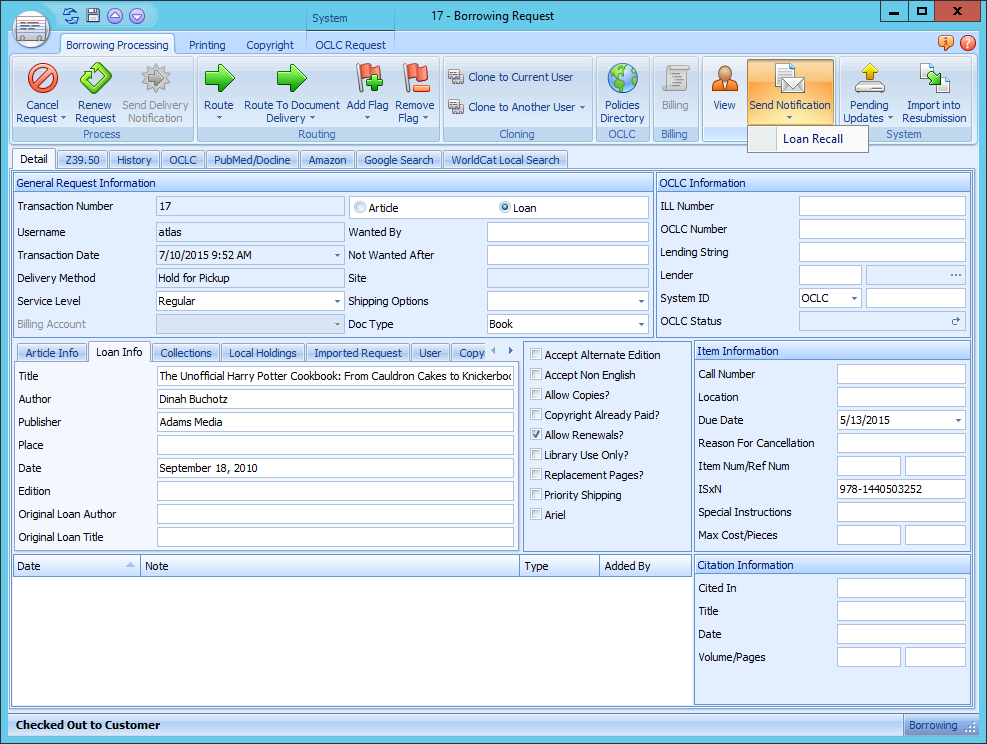The height and width of the screenshot is (744, 987).
Task: Click the View user icon
Action: point(724,79)
